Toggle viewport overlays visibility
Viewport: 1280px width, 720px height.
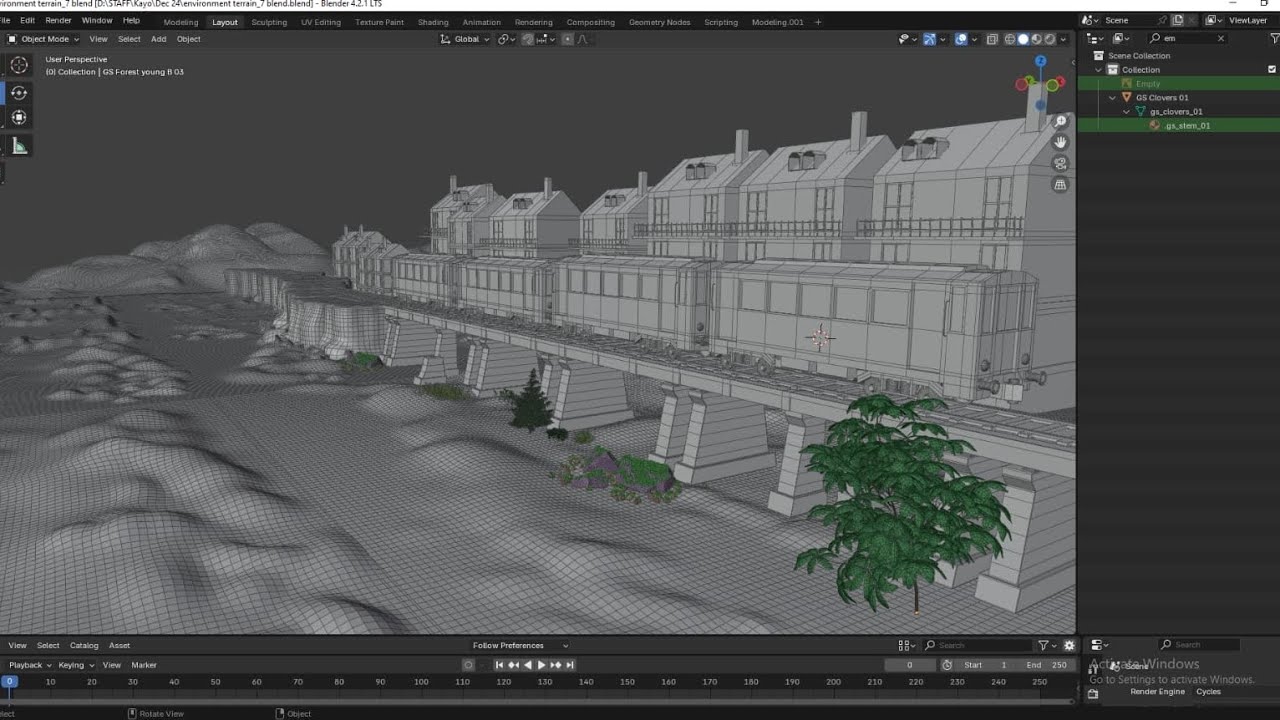(x=961, y=39)
